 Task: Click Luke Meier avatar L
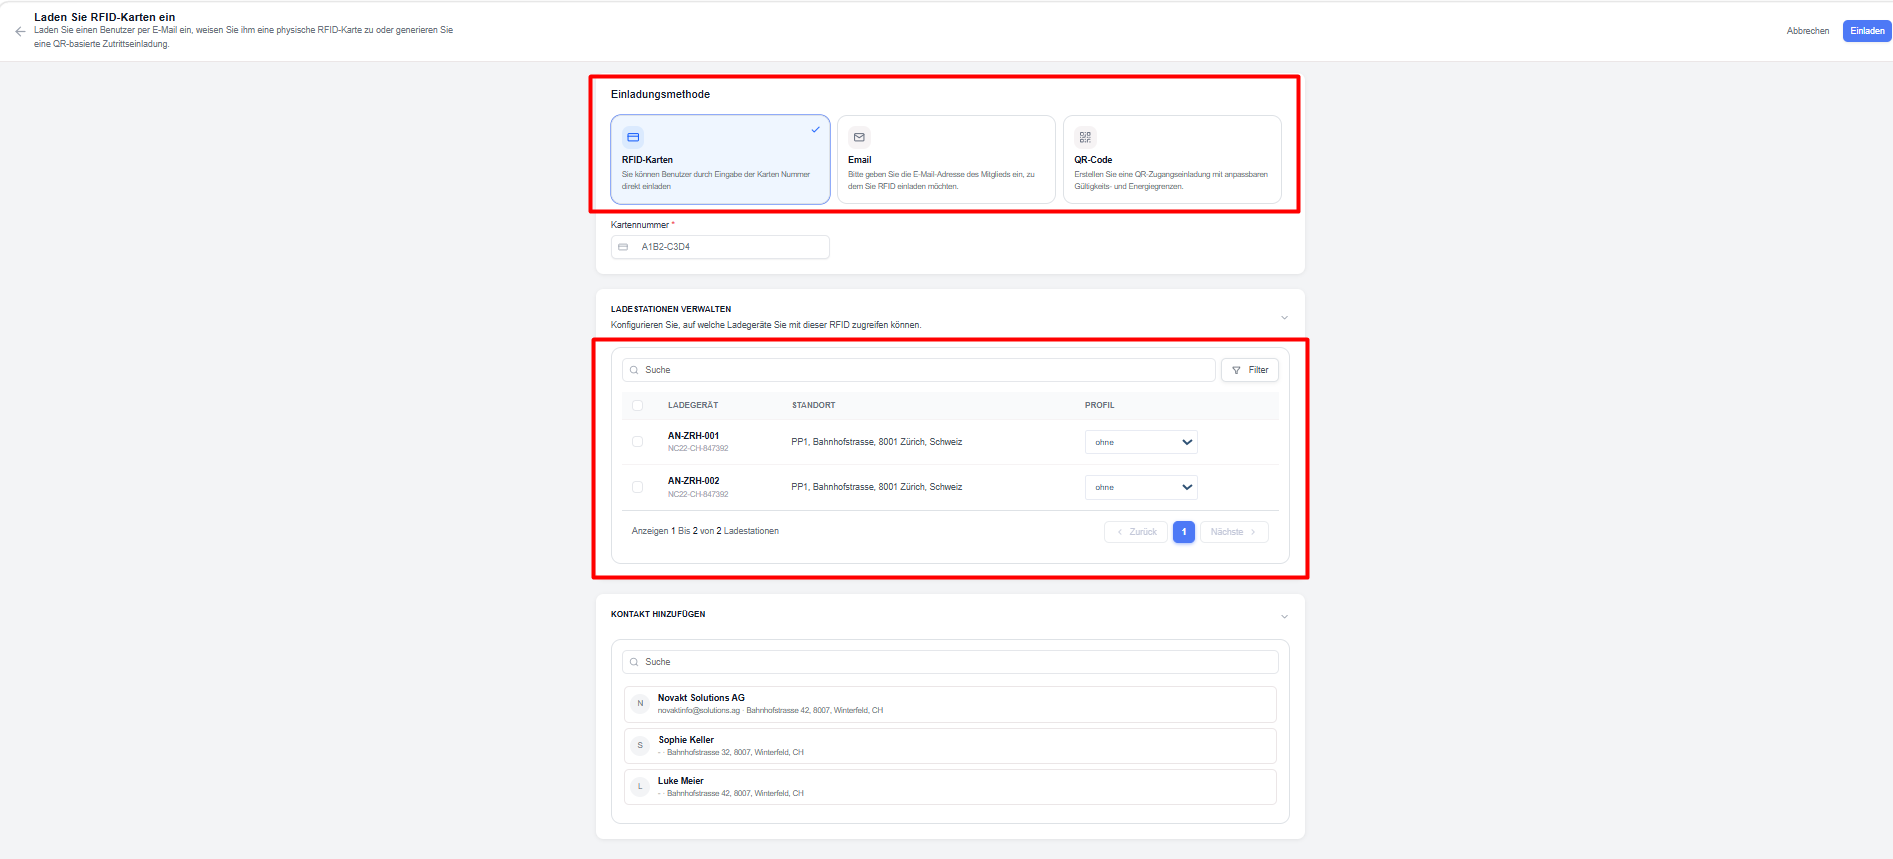coord(640,787)
